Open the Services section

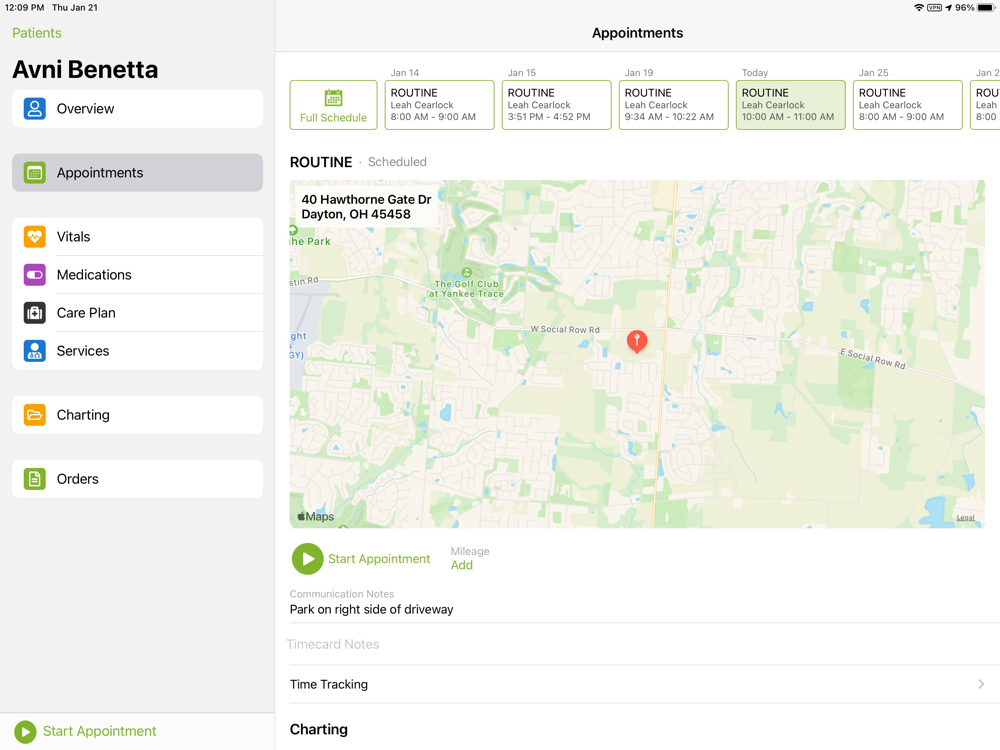[137, 351]
